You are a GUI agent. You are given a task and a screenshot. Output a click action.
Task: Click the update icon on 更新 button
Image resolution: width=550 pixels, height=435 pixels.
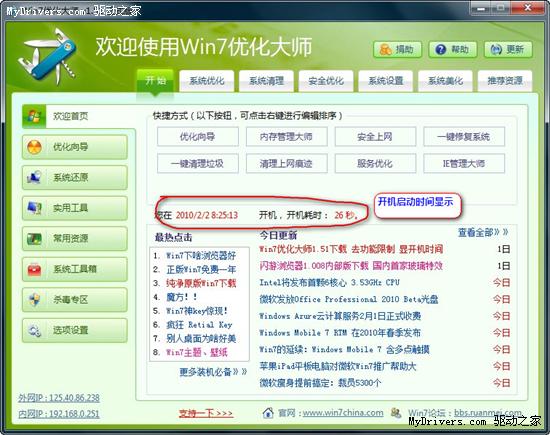coord(496,49)
